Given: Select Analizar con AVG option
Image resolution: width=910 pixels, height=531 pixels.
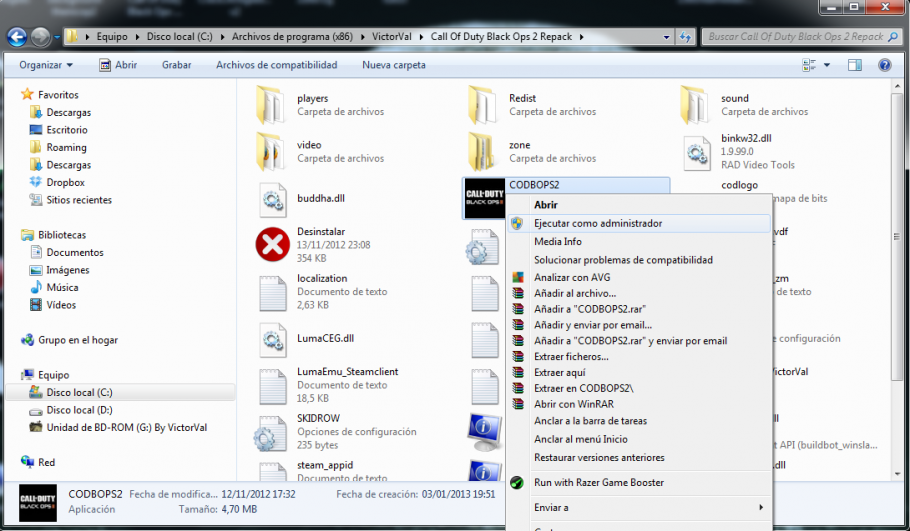Looking at the screenshot, I should 571,277.
